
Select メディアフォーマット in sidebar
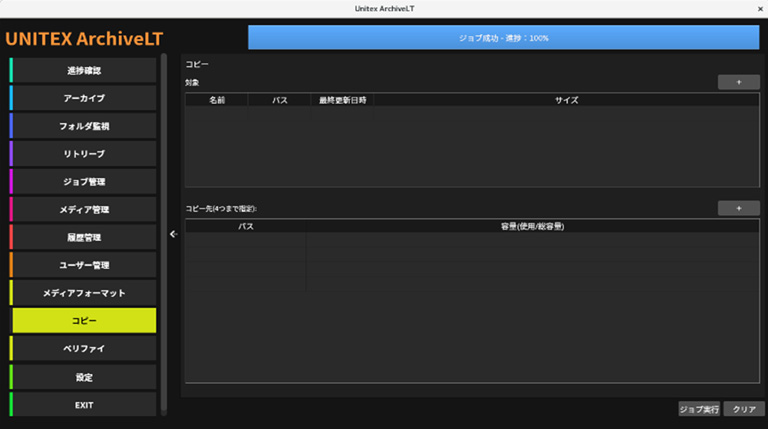83,293
